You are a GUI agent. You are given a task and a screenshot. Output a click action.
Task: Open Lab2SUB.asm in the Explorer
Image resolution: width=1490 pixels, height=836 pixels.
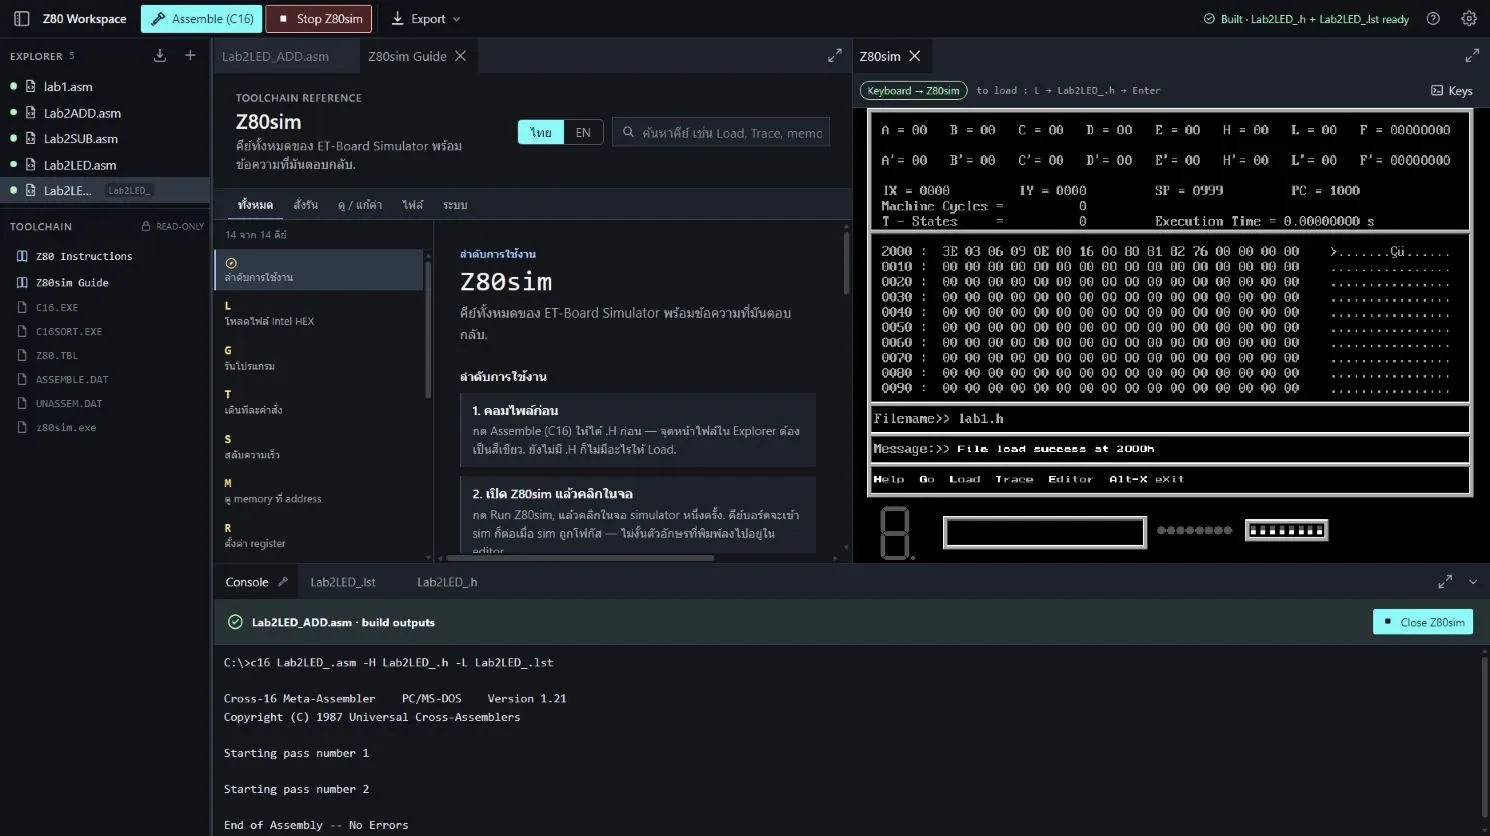pos(105,139)
